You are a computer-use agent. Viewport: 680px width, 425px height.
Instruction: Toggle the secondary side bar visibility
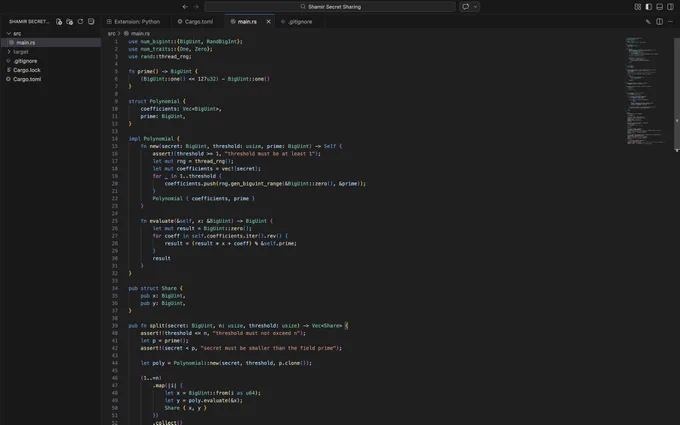pos(670,7)
